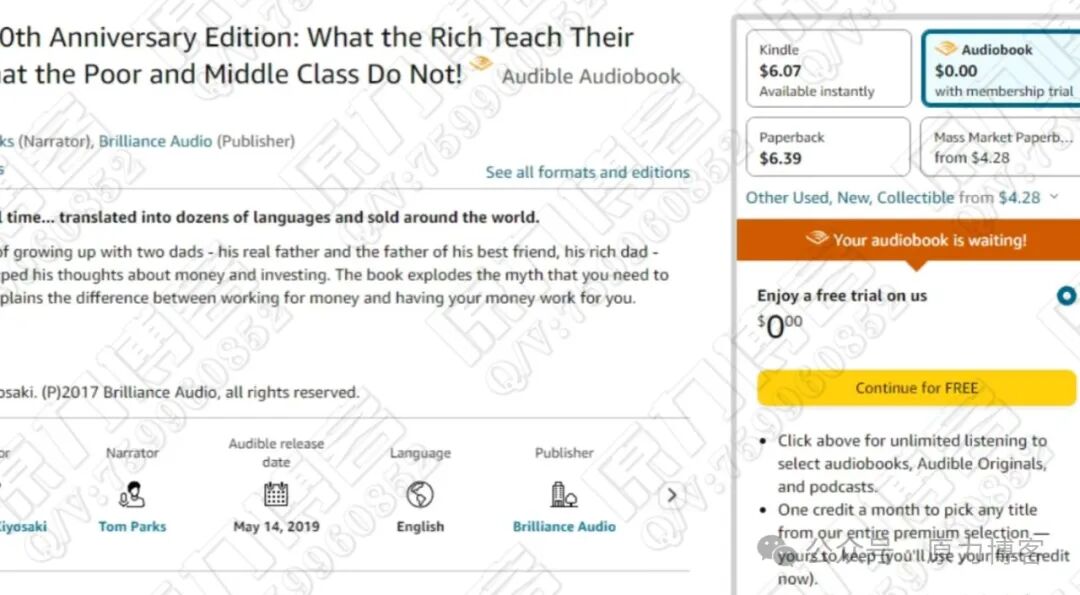Click Brilliance Audio link under Publisher icon

pos(564,526)
